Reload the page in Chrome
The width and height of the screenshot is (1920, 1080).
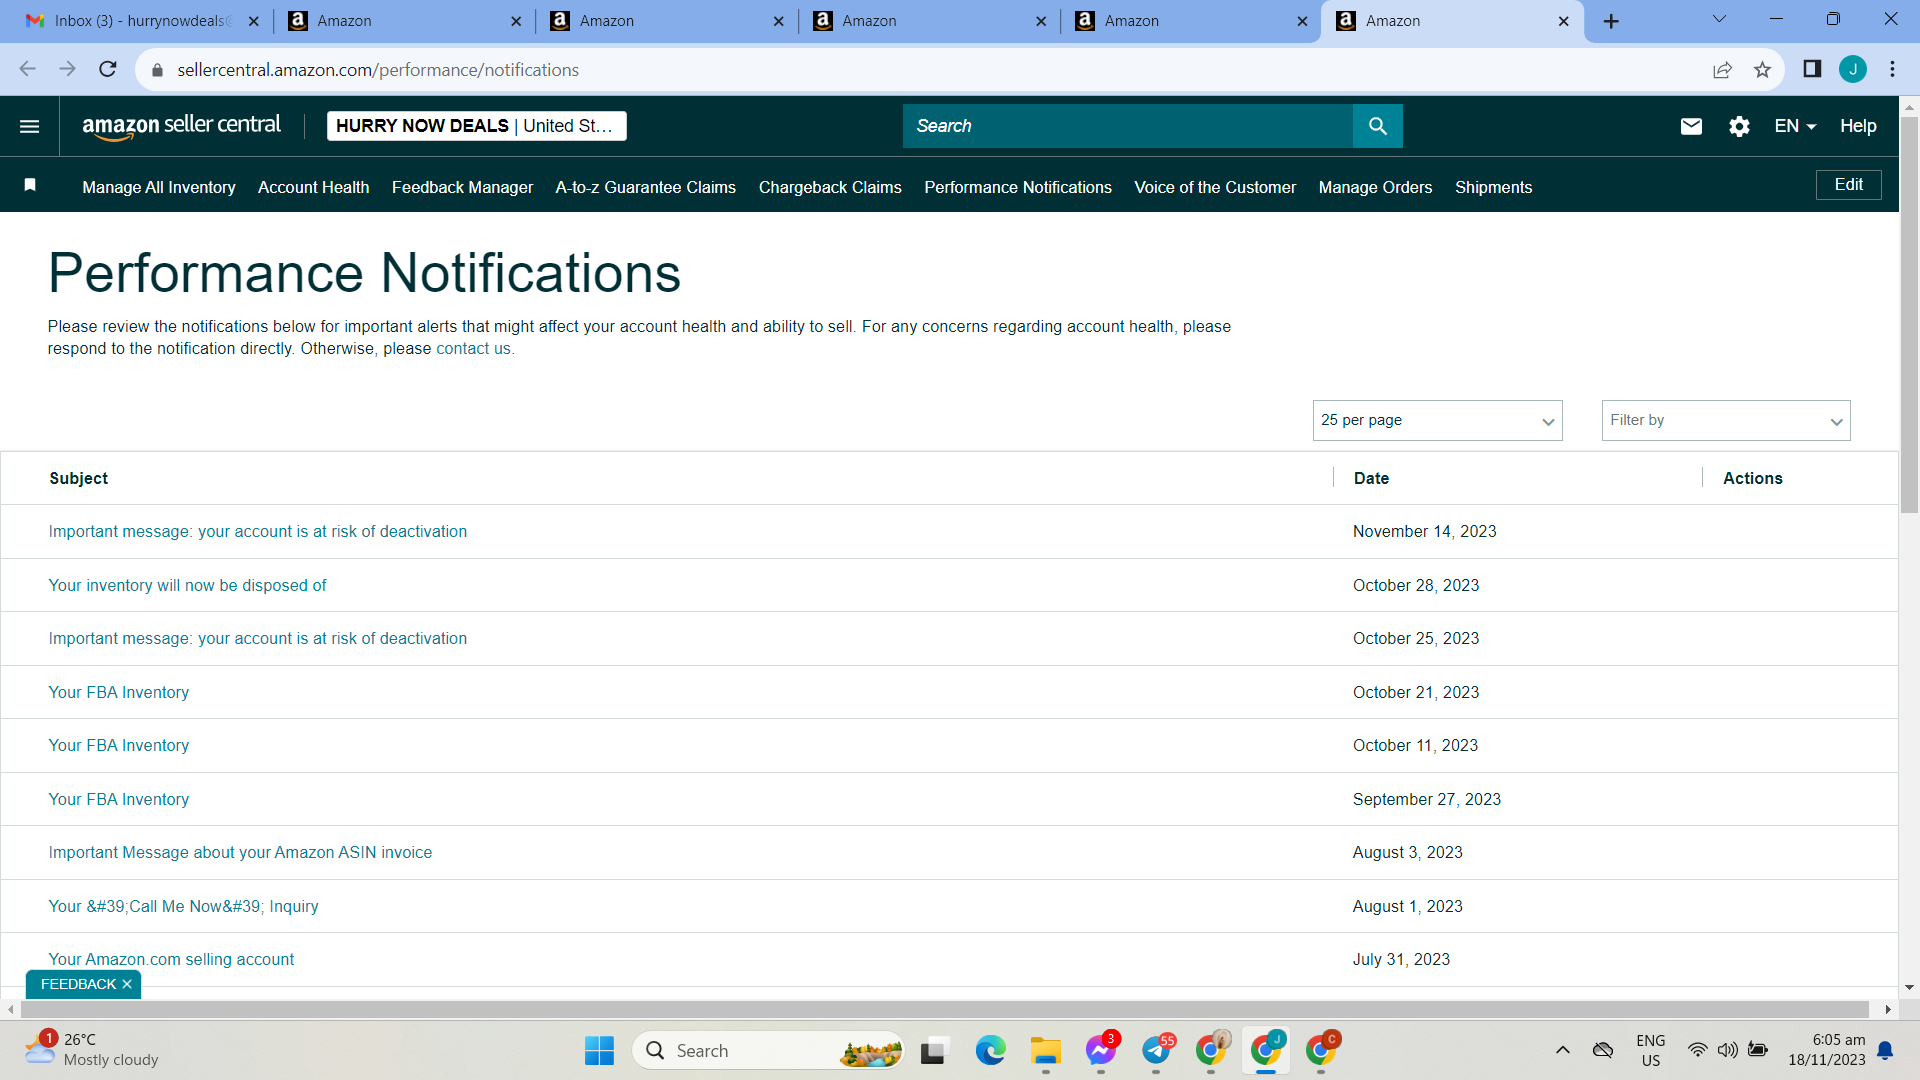(108, 69)
